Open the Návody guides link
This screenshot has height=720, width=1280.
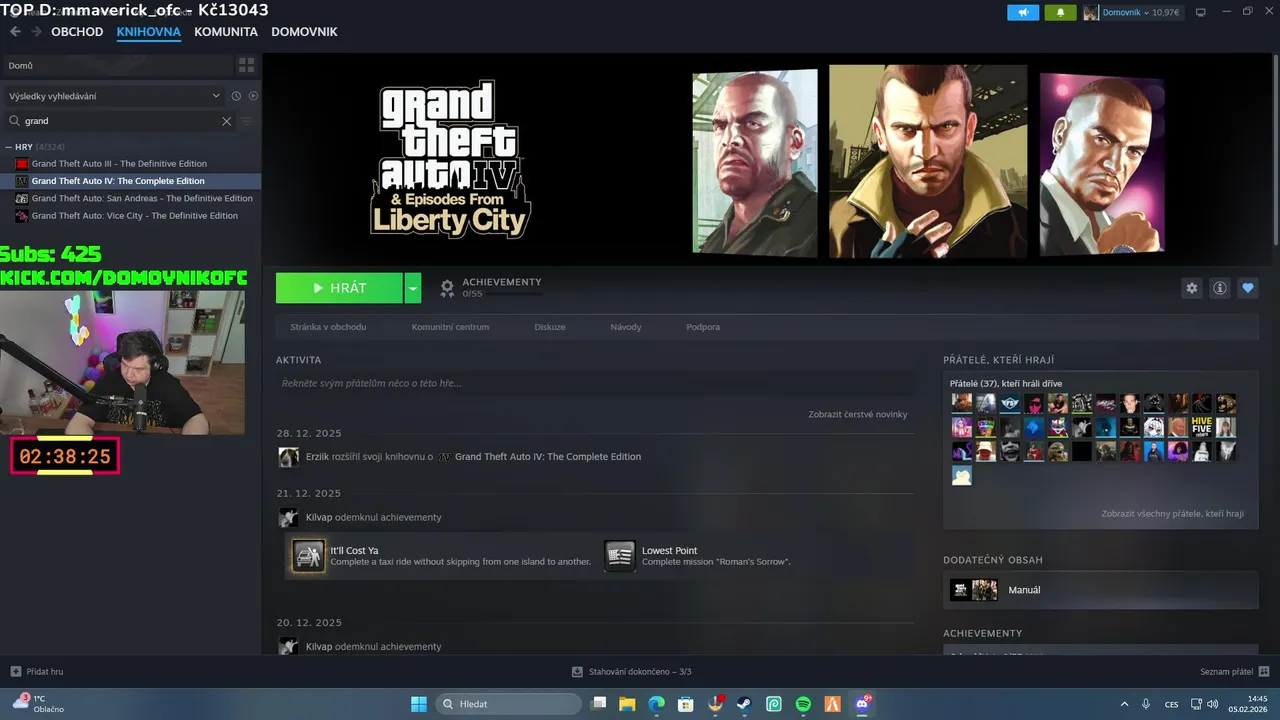pyautogui.click(x=626, y=327)
